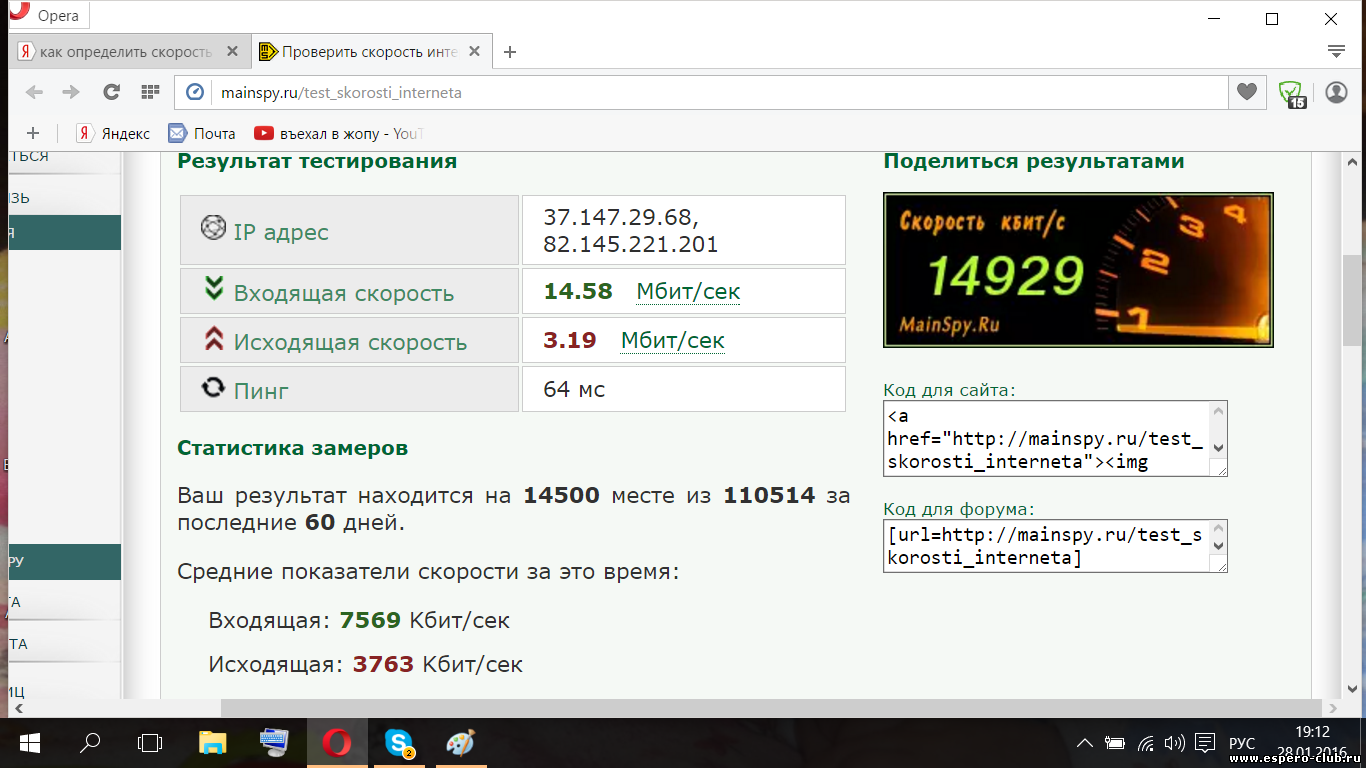Open the clock showing 19:12
Viewport: 1366px width, 768px height.
tap(1312, 733)
